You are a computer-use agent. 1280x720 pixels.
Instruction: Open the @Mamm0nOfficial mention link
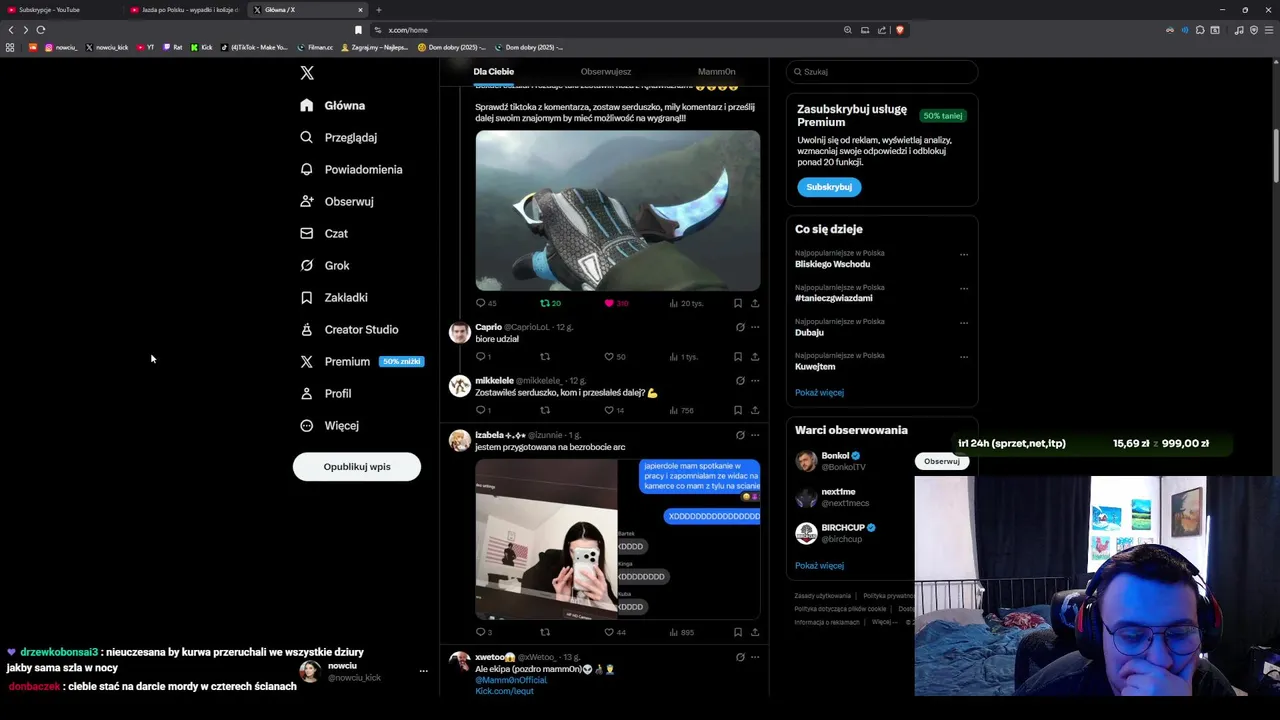coord(511,680)
